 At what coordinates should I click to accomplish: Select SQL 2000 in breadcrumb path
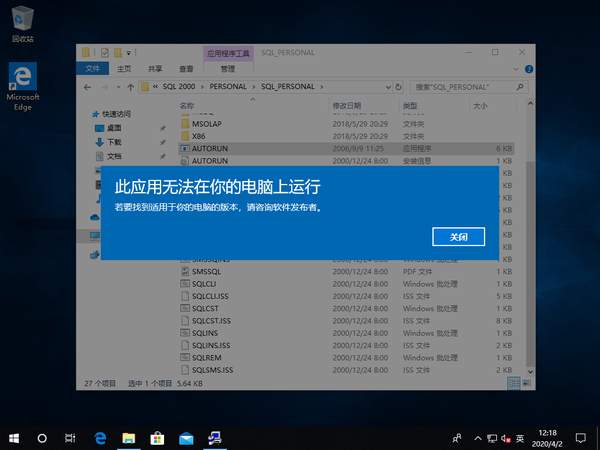[179, 86]
